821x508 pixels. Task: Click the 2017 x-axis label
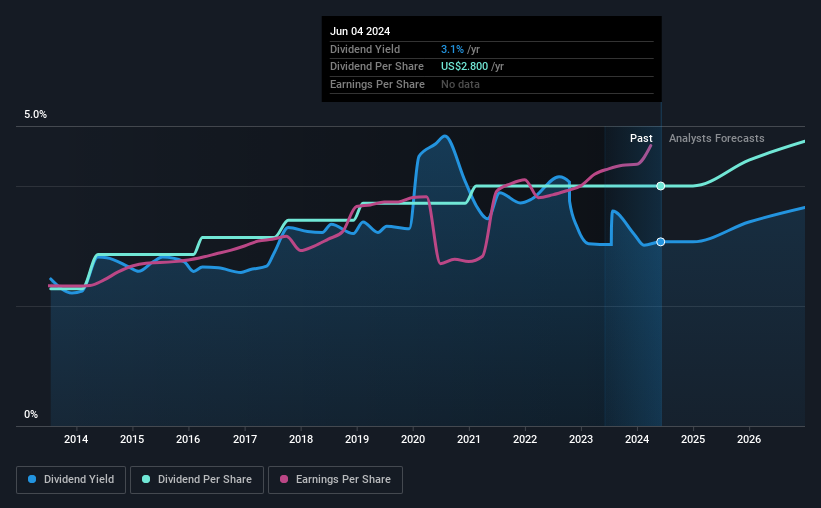(x=245, y=439)
